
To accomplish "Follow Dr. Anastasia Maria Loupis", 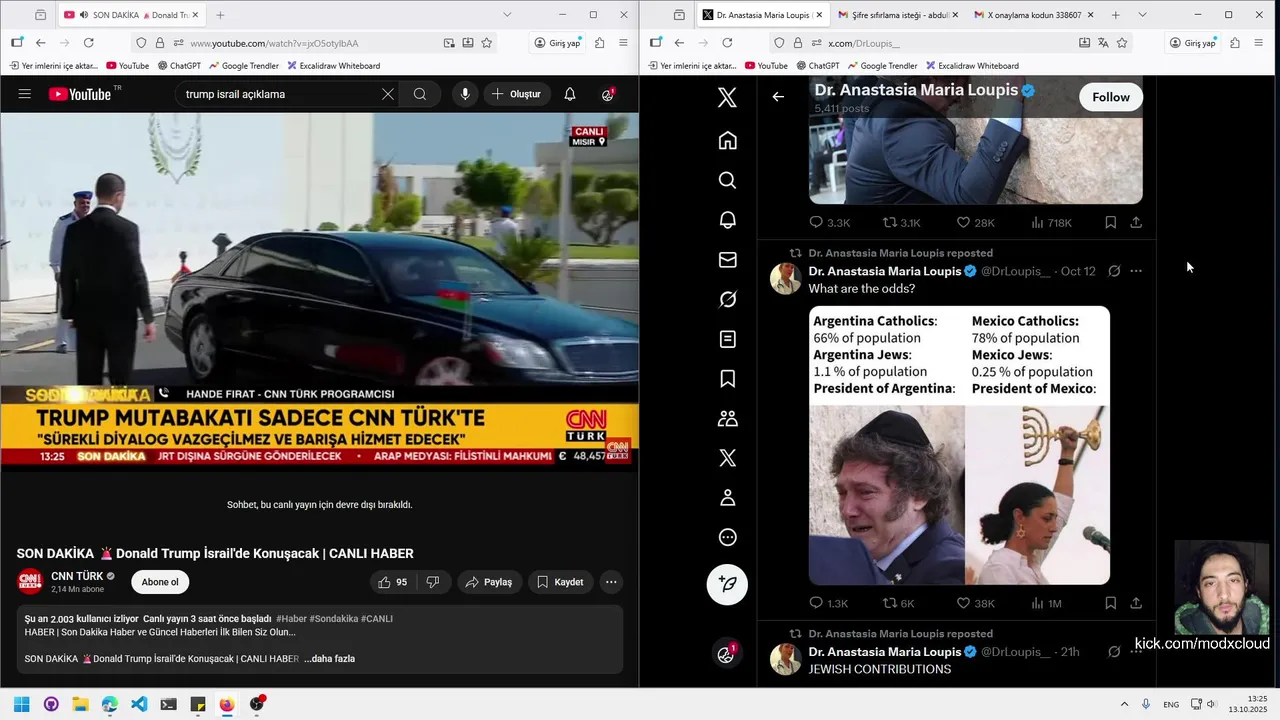I will (1110, 97).
